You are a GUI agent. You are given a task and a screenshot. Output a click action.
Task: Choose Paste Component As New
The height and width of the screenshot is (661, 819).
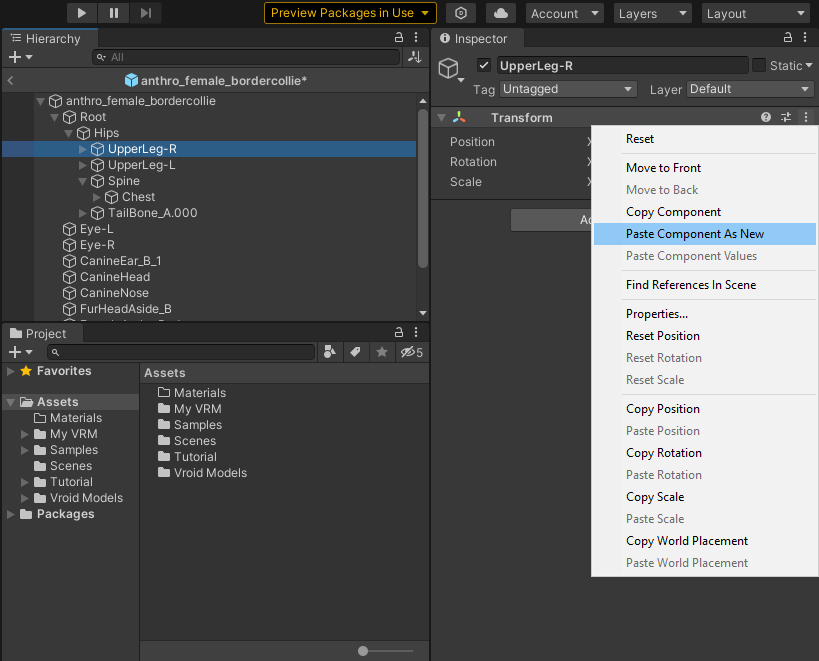coord(705,234)
